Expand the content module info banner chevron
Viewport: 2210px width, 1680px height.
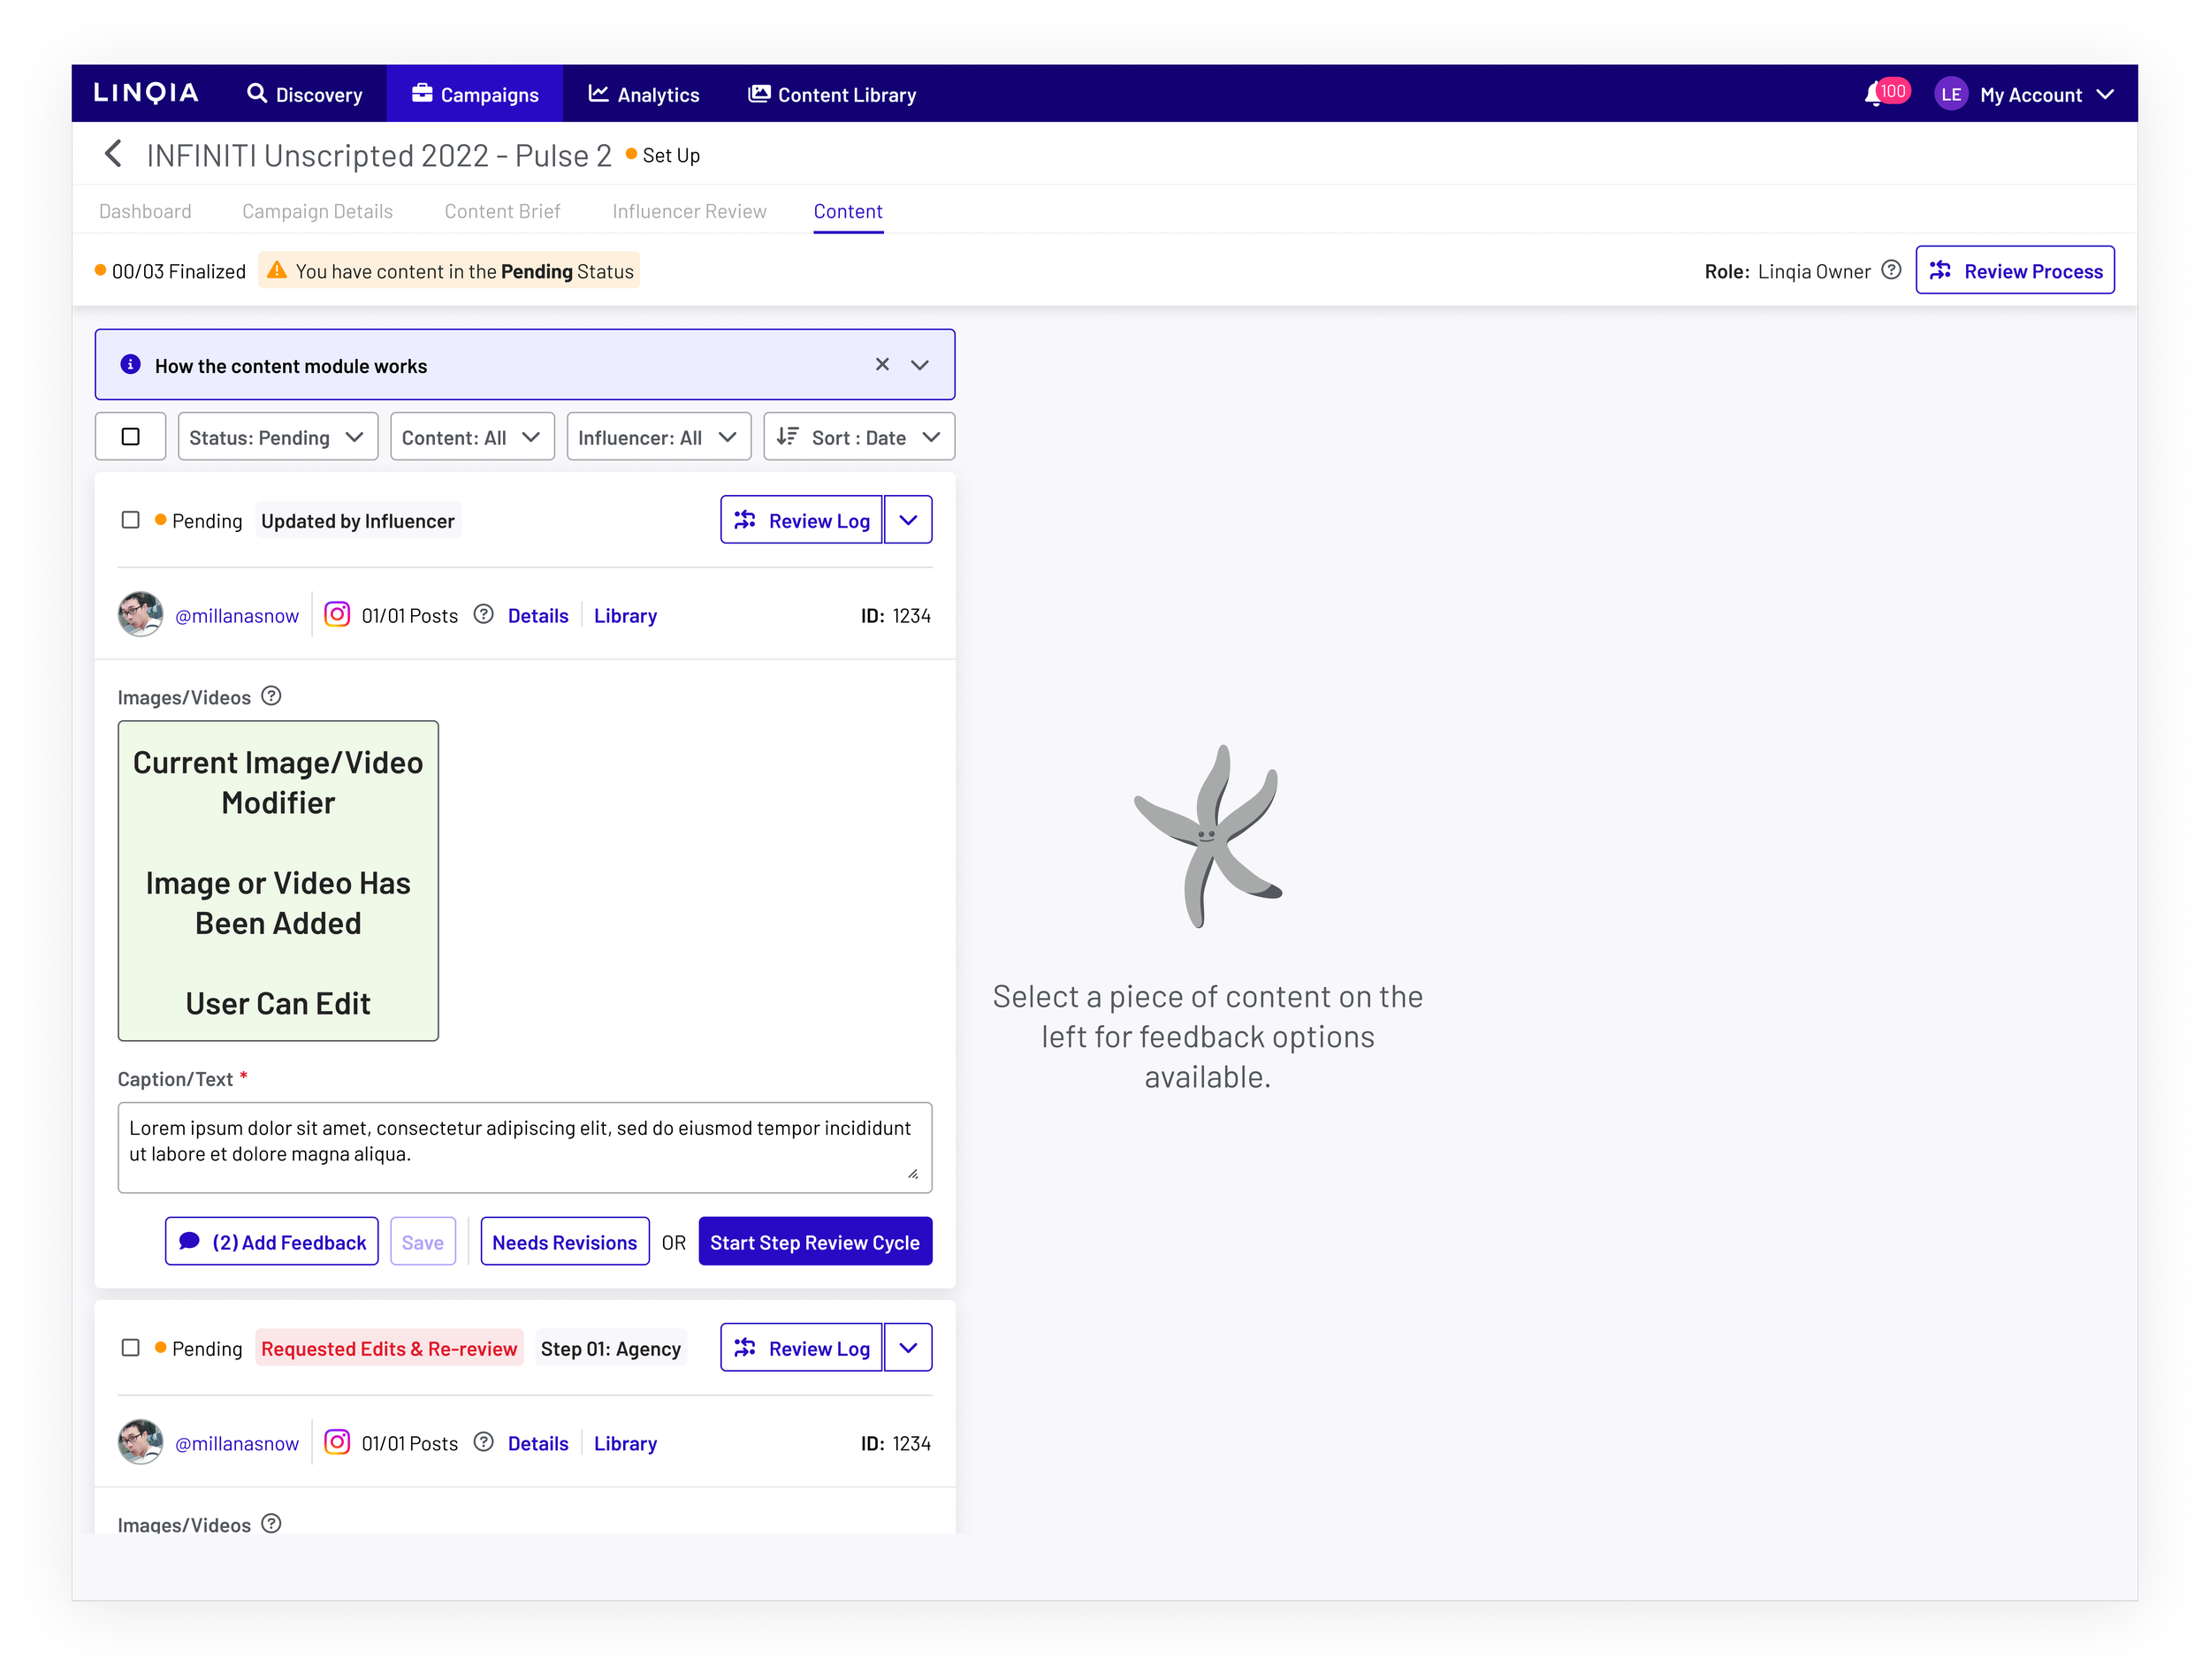(919, 365)
